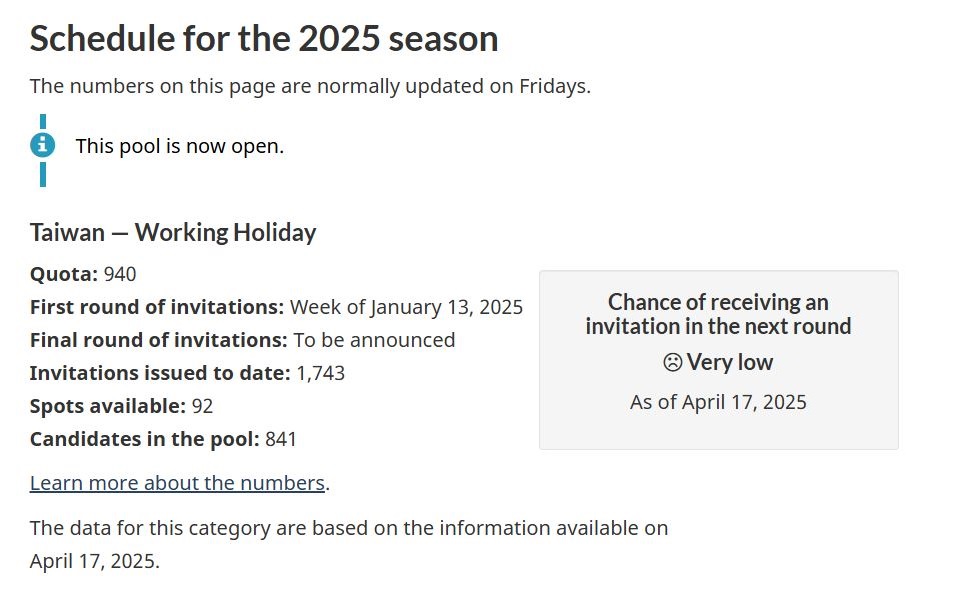Select the Taiwan — Working Holiday heading
The image size is (955, 603).
point(173,233)
